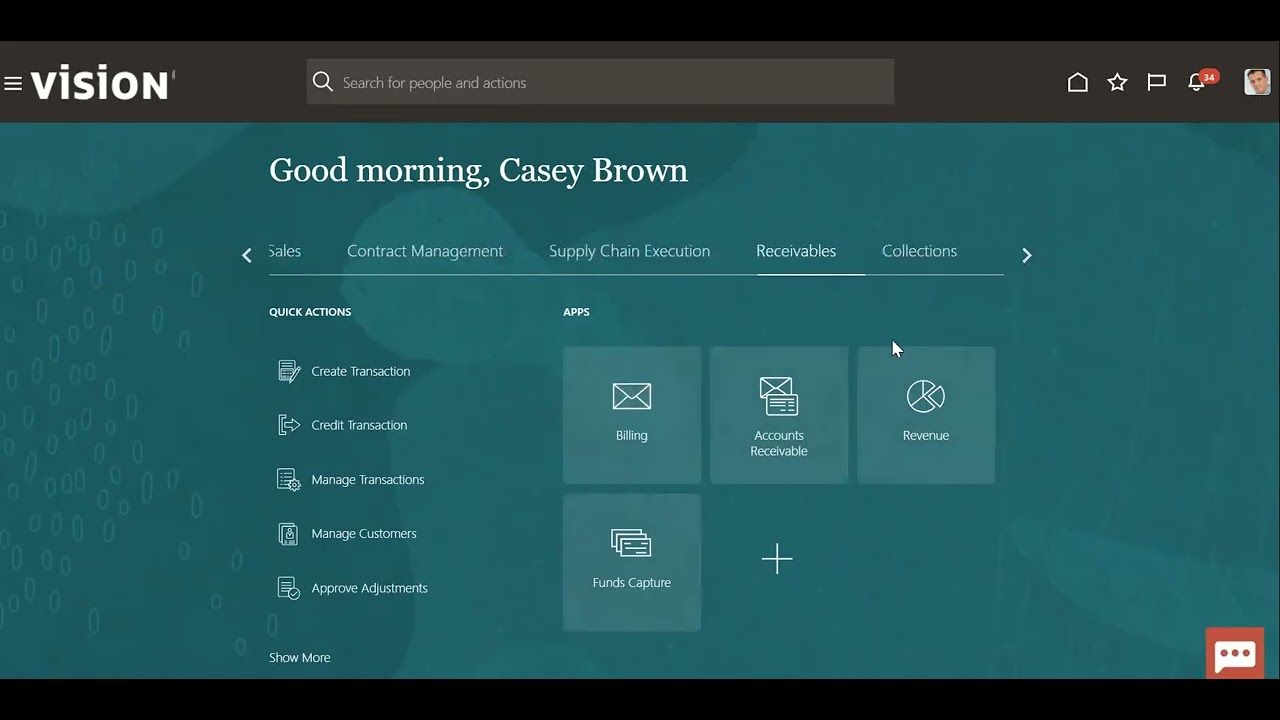Click Show More quick actions
1280x720 pixels.
click(x=299, y=658)
